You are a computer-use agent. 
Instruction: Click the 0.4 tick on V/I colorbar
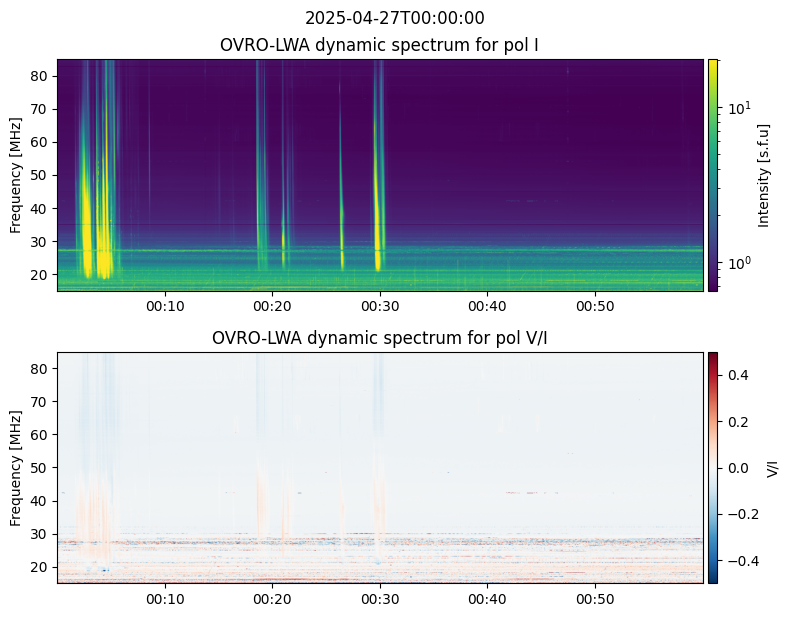click(x=738, y=375)
